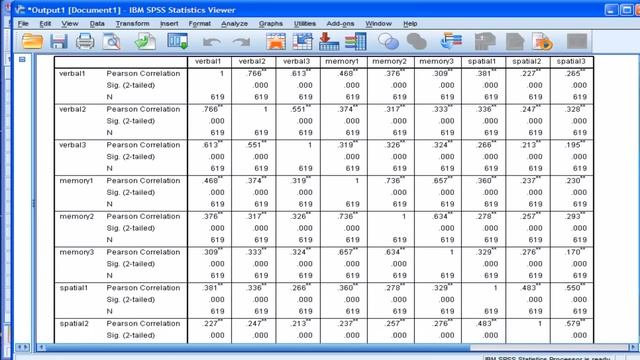
Task: Click the spatial1 column header
Action: point(482,61)
